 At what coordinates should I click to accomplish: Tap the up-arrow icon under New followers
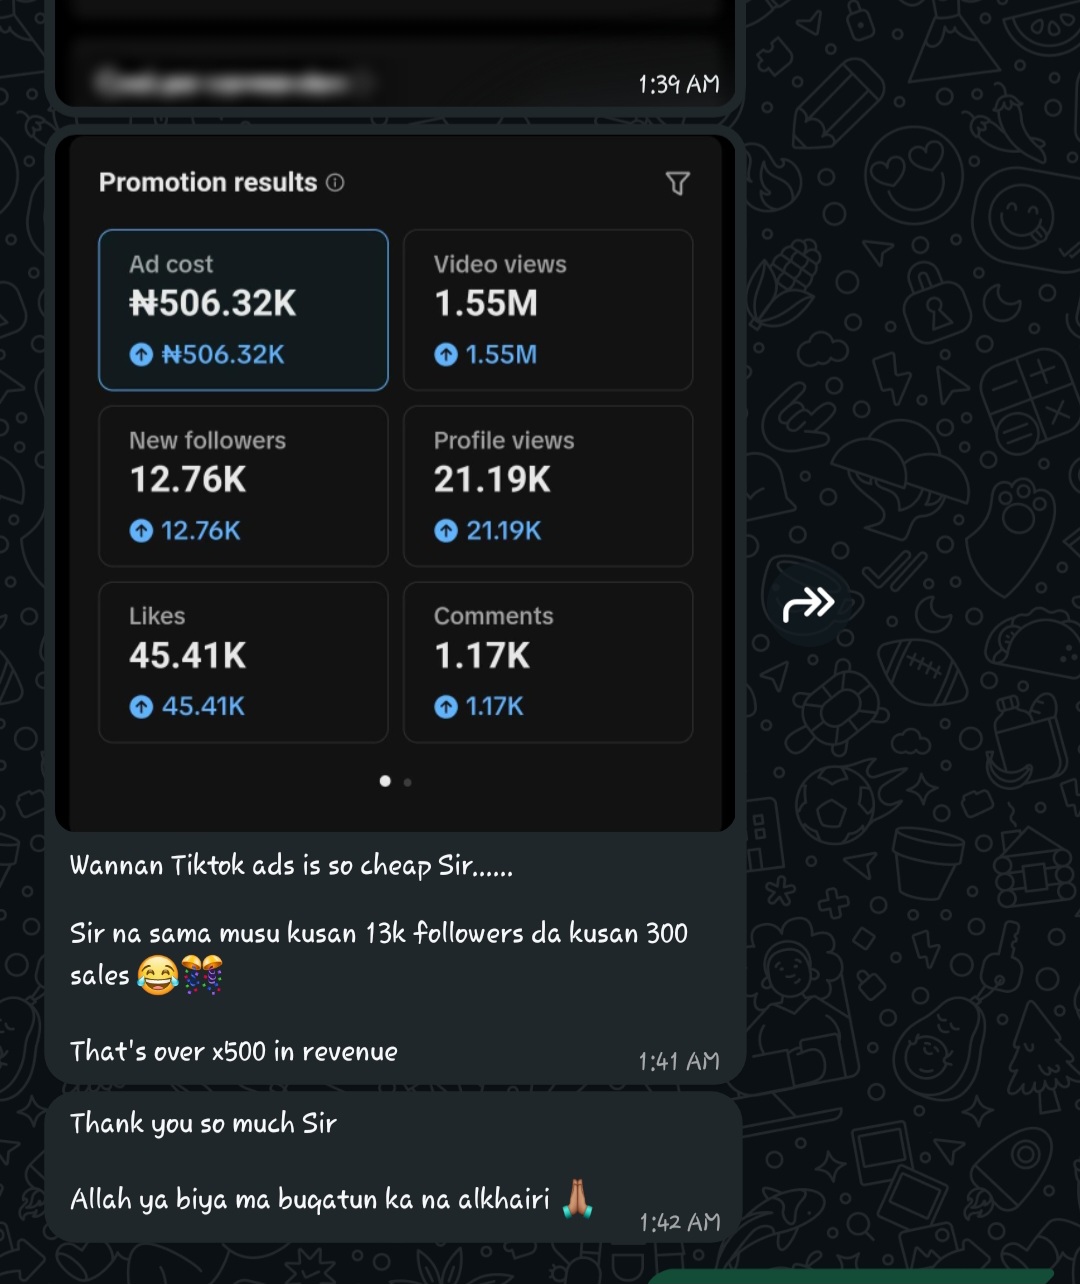pyautogui.click(x=141, y=531)
